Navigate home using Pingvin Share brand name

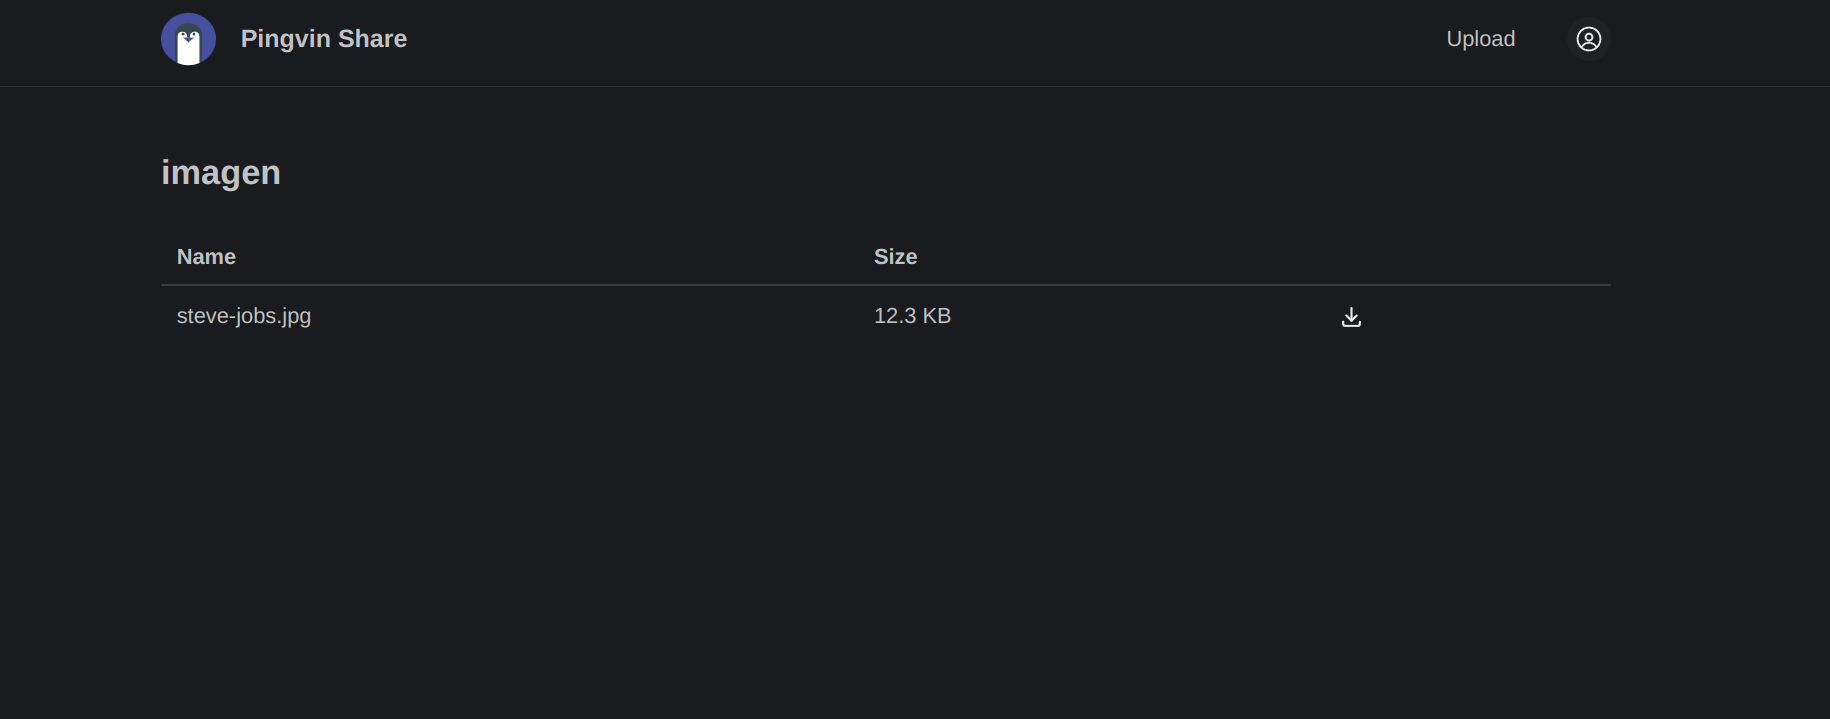(x=323, y=39)
